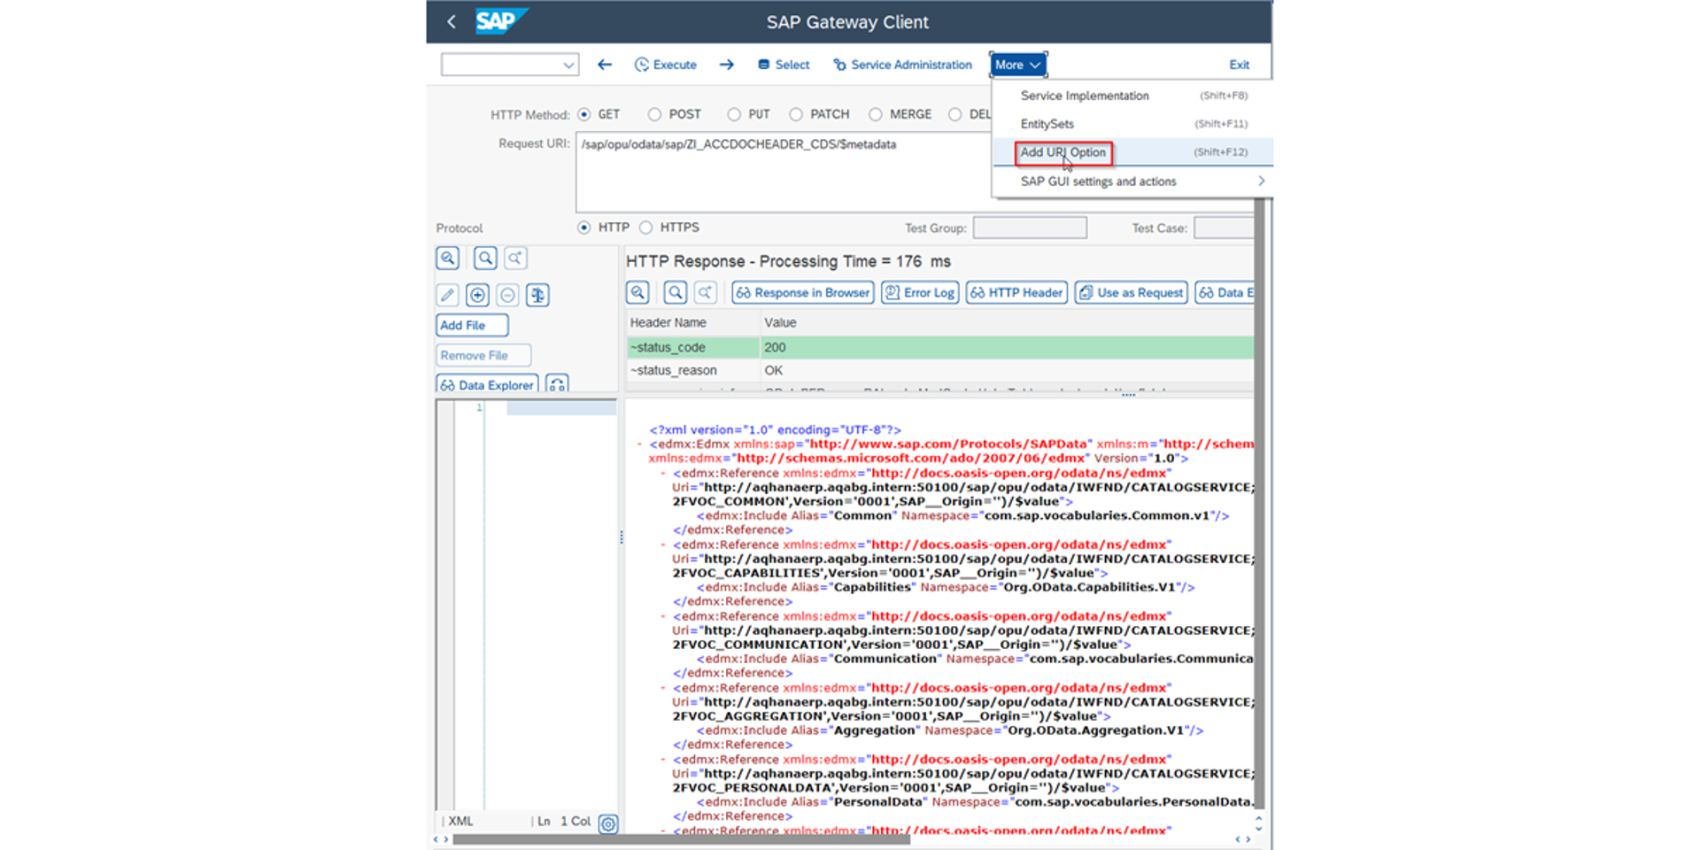Choose Add URI Option menu entry
Screen dimensions: 1700x850
click(1132, 152)
